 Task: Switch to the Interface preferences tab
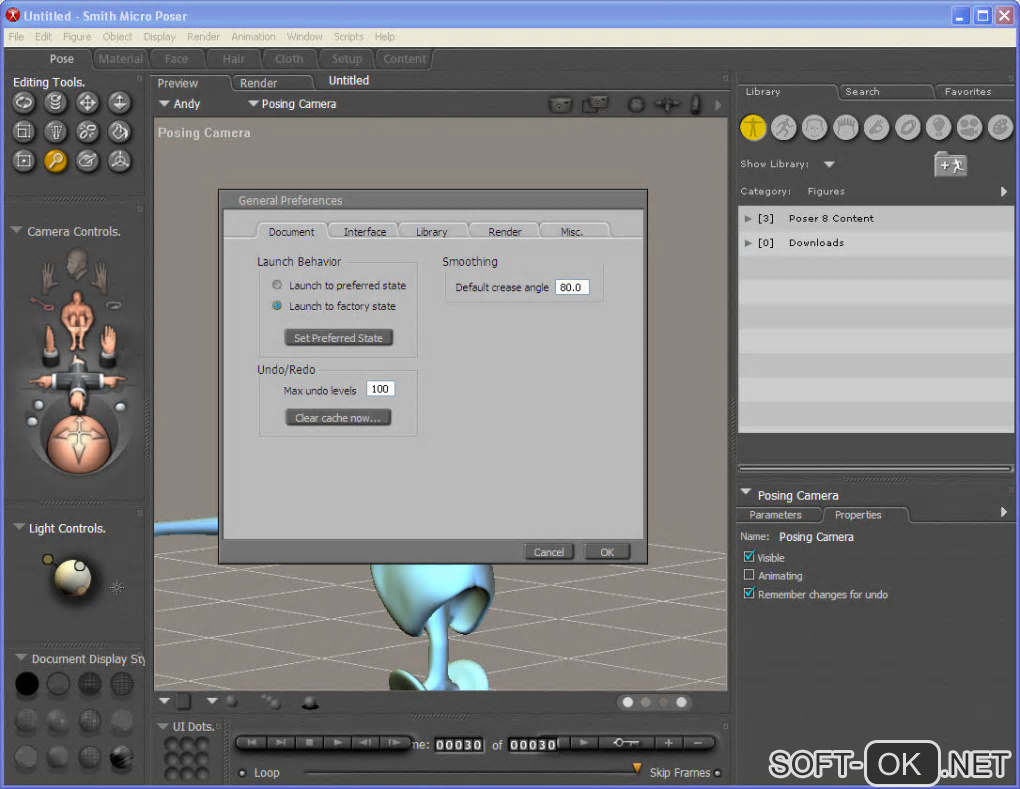tap(364, 232)
